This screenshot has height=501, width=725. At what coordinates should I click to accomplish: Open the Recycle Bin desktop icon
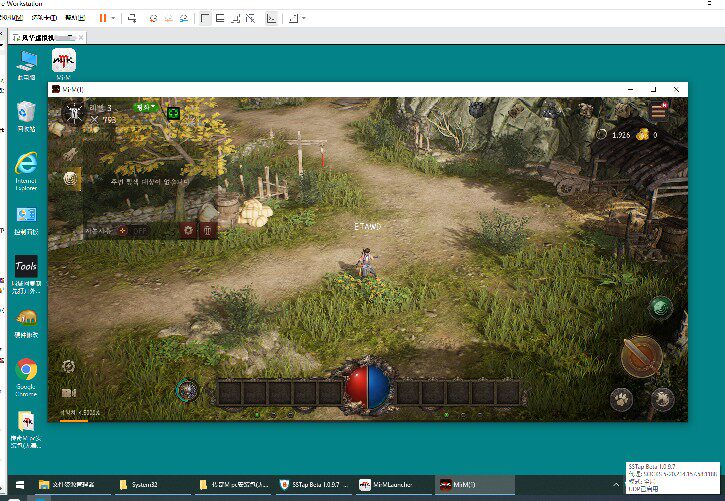tap(26, 116)
